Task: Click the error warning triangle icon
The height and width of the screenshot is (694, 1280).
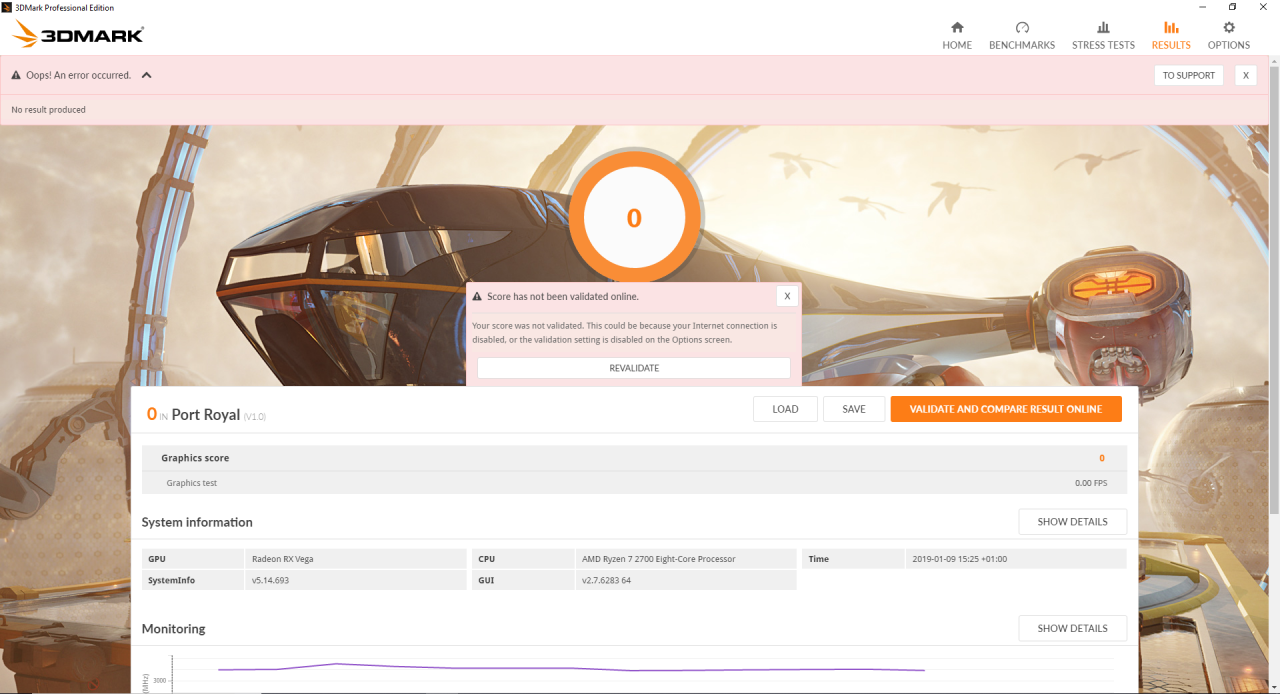Action: pos(16,75)
